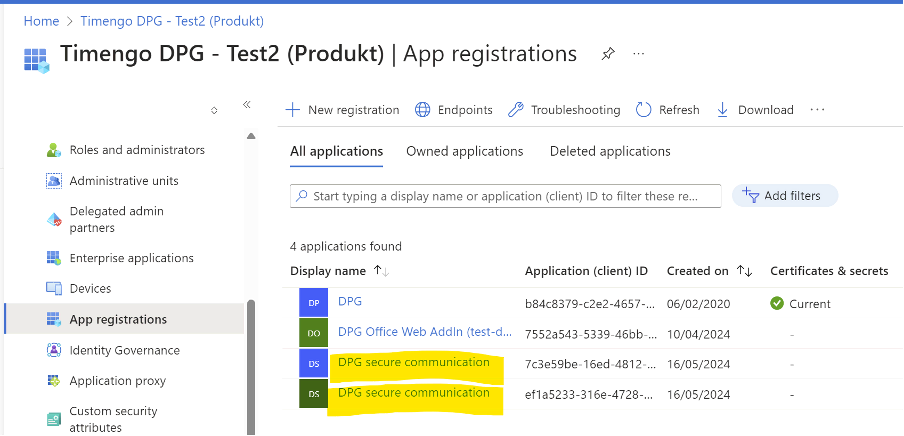Open toolbar more options ellipsis

[x=818, y=110]
